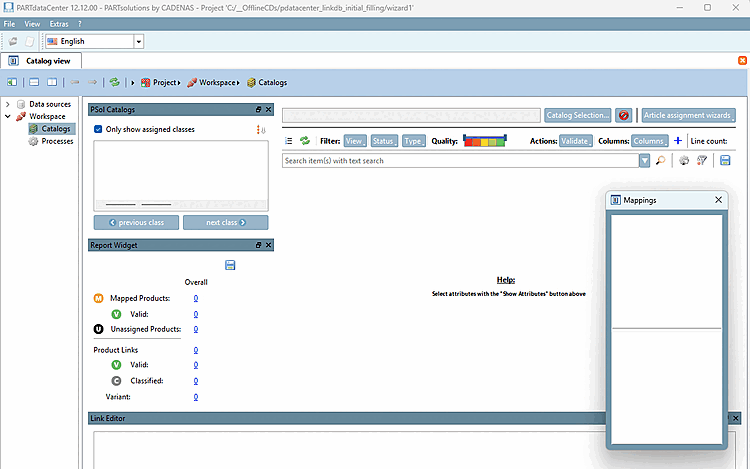Image resolution: width=750 pixels, height=469 pixels.
Task: Select Processes under Workspace
Action: [x=57, y=141]
